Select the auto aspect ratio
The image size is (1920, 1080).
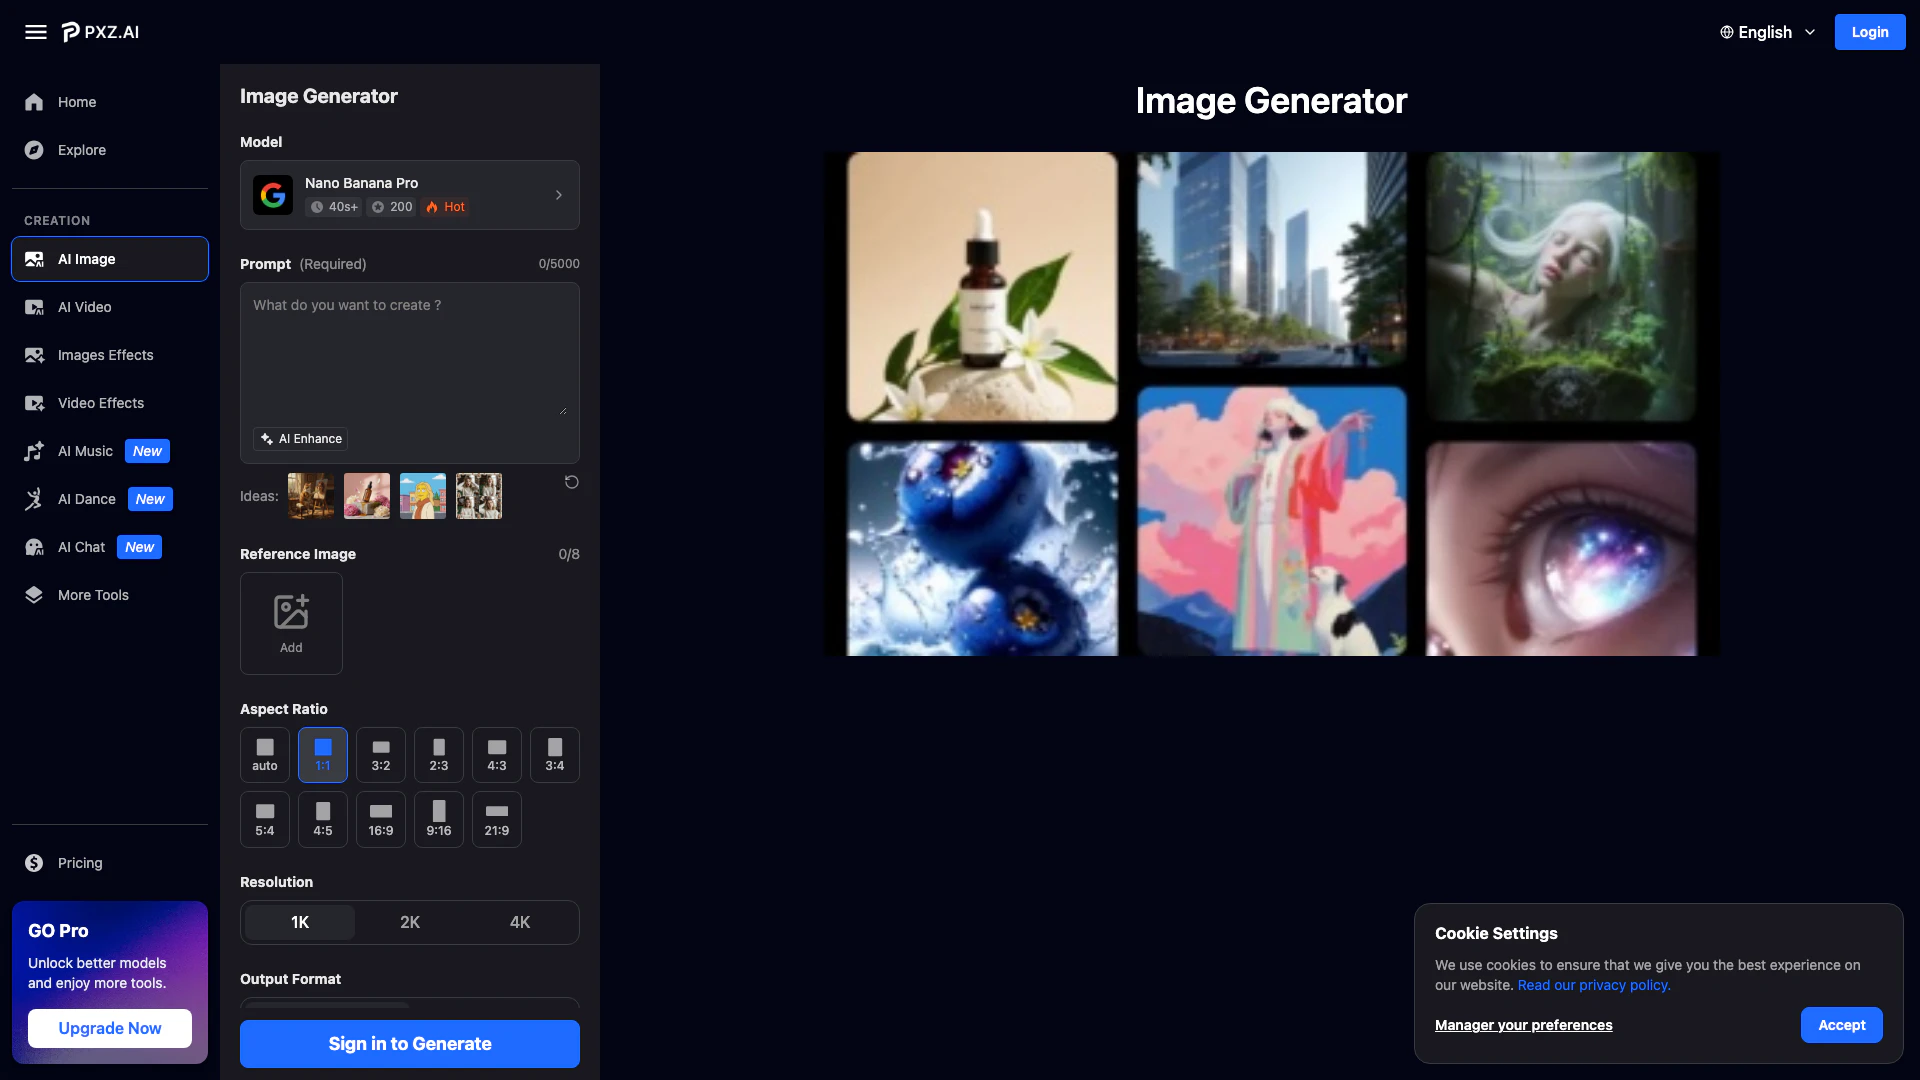click(265, 755)
